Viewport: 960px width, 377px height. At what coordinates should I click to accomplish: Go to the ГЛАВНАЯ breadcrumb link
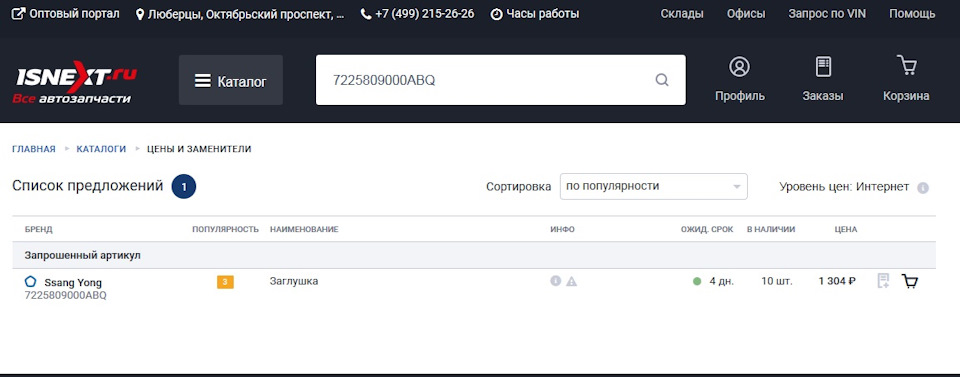34,149
